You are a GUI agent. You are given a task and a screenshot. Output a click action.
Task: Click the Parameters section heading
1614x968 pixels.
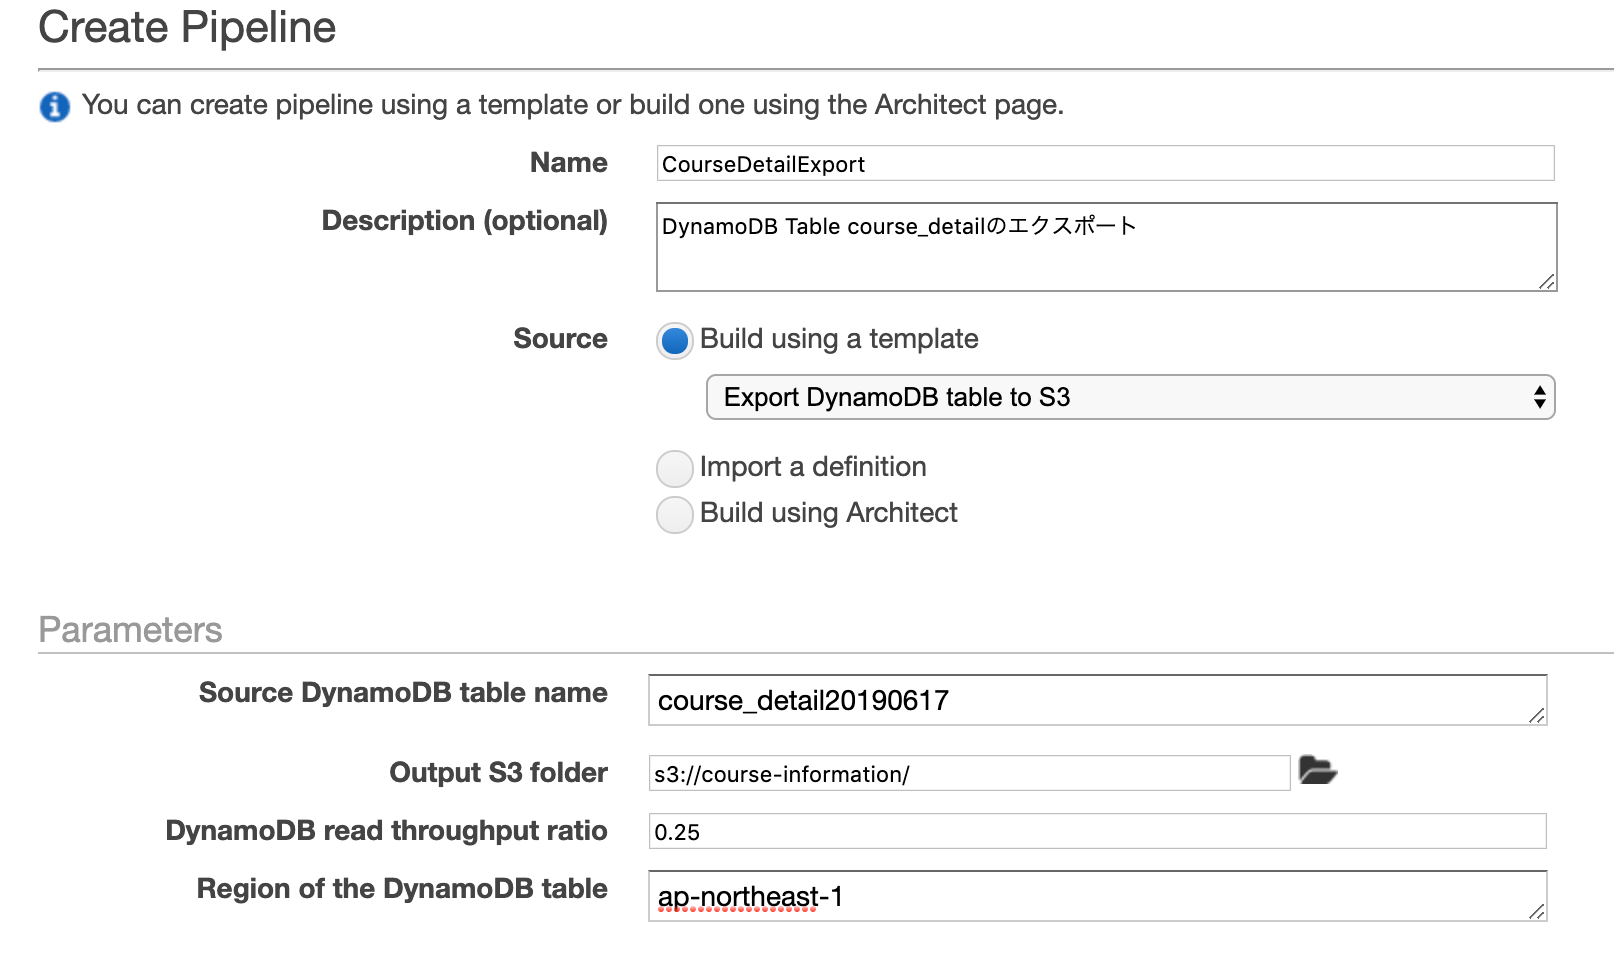[x=130, y=630]
